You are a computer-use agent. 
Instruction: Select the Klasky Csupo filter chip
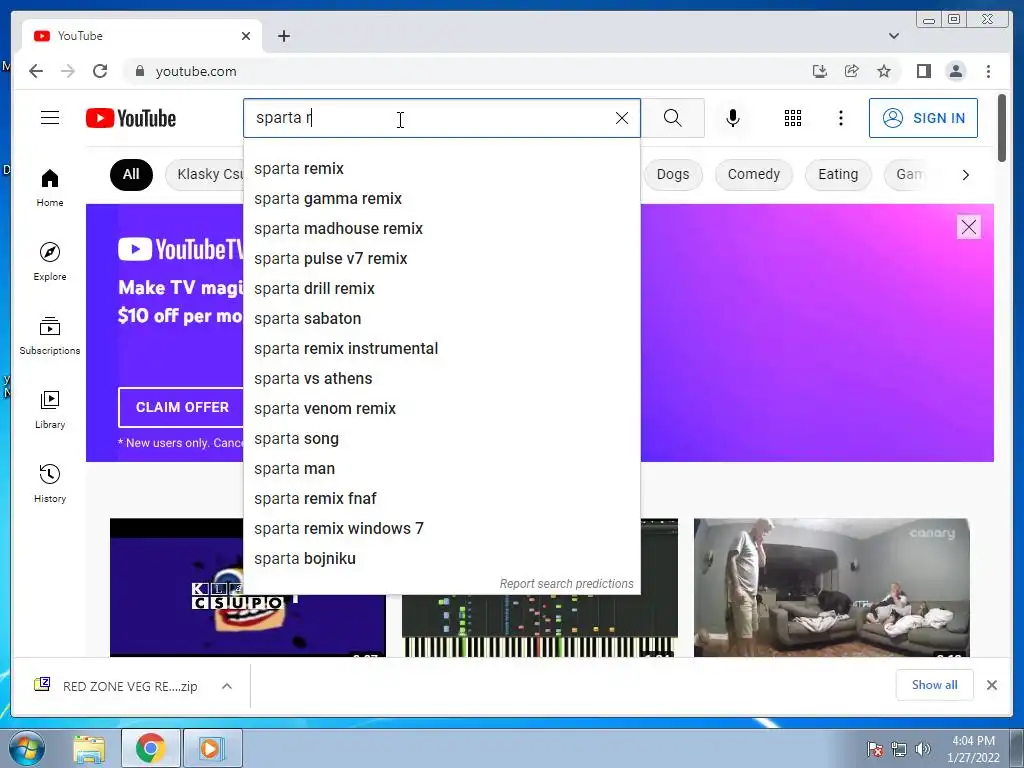click(x=204, y=174)
